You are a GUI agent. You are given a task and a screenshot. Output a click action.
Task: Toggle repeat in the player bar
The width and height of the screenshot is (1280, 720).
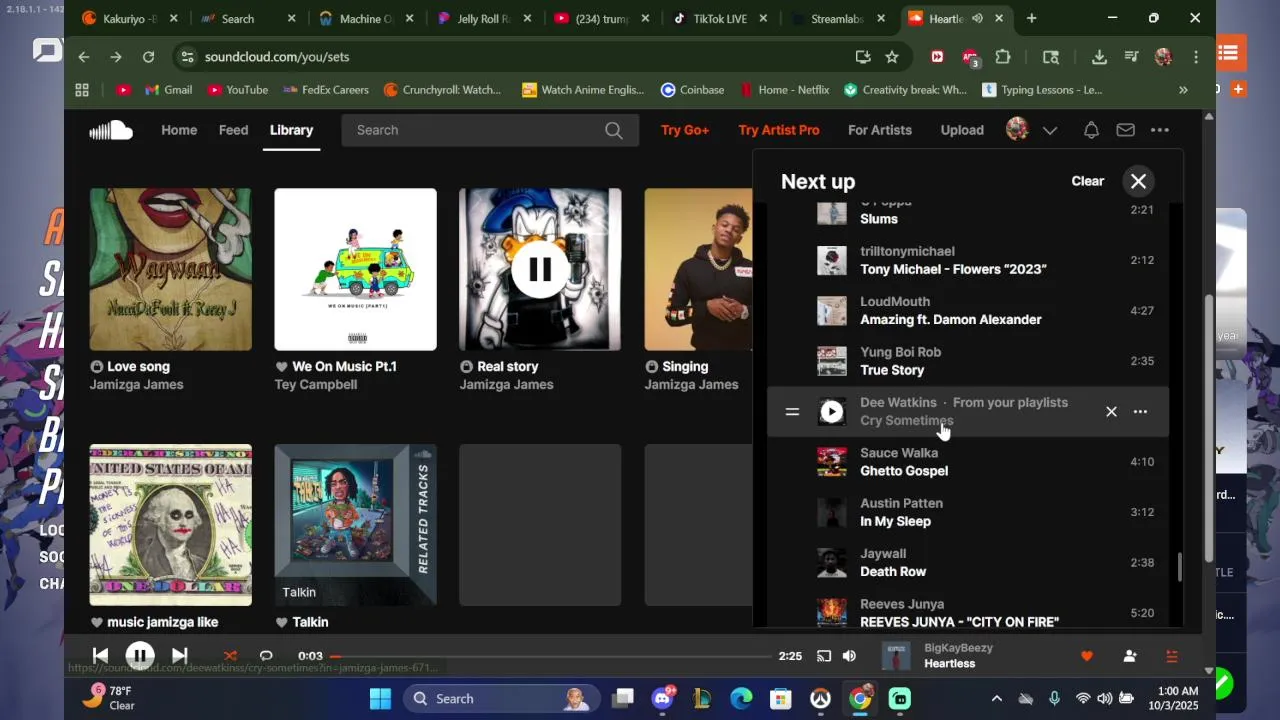point(266,656)
